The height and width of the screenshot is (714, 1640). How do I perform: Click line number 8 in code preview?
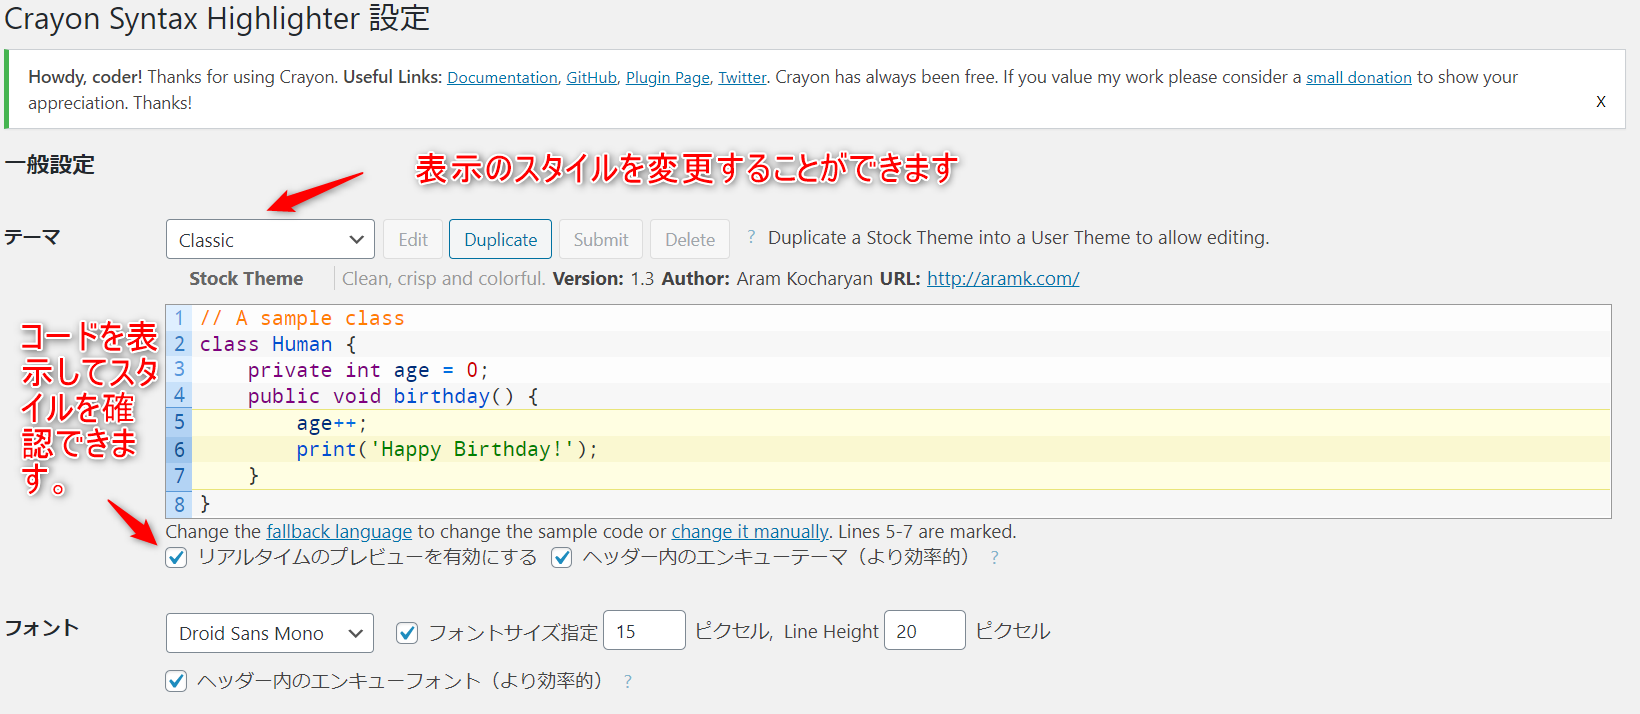[x=179, y=504]
